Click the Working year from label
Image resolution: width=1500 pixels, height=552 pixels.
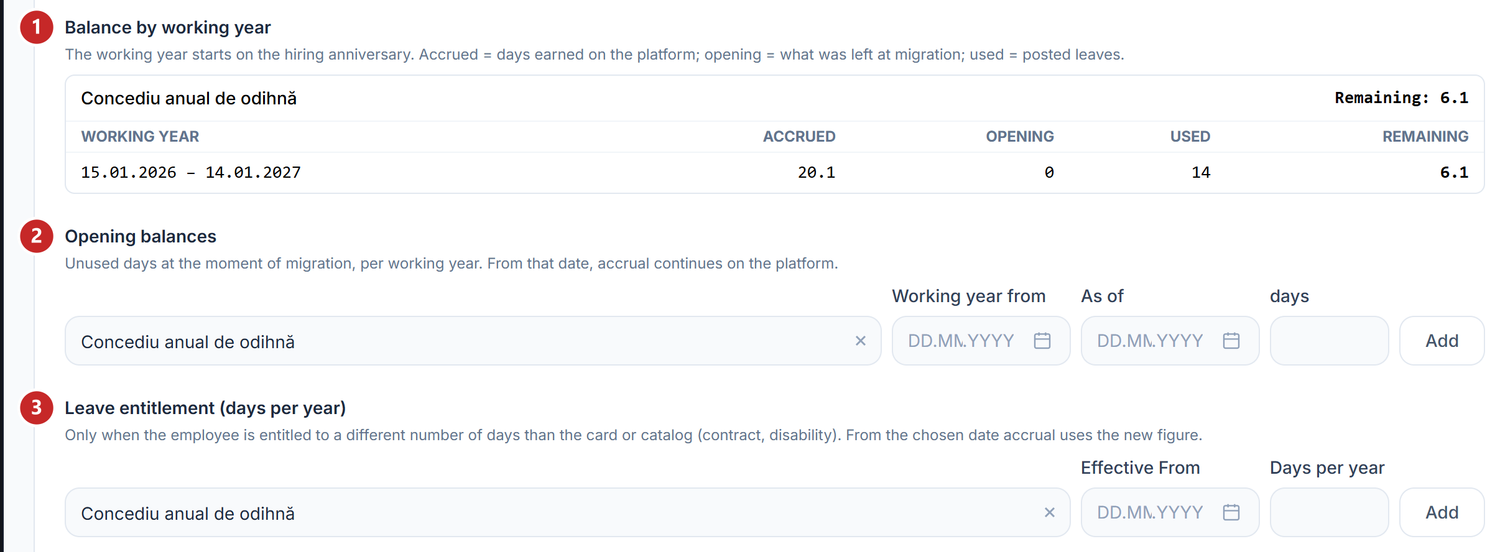[969, 296]
